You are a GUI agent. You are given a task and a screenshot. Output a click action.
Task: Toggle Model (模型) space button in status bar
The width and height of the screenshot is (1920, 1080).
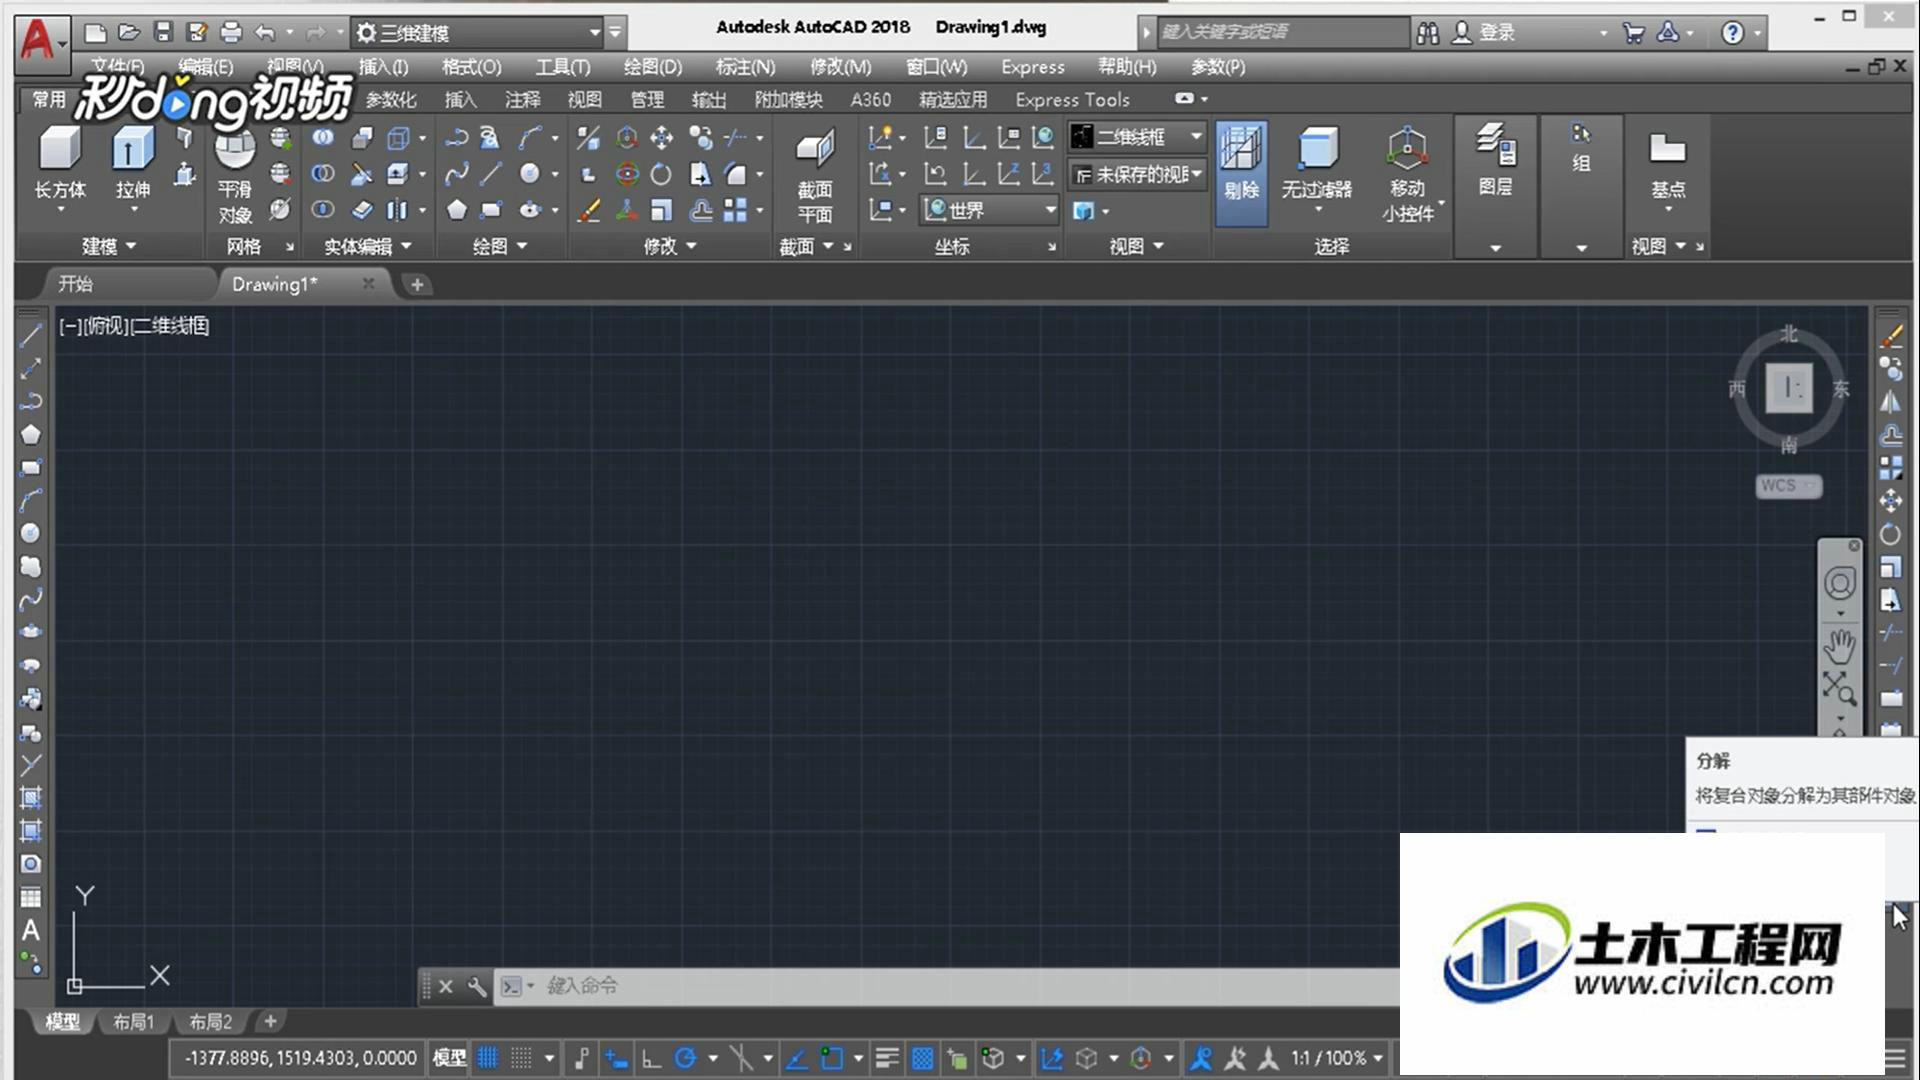tap(449, 1058)
